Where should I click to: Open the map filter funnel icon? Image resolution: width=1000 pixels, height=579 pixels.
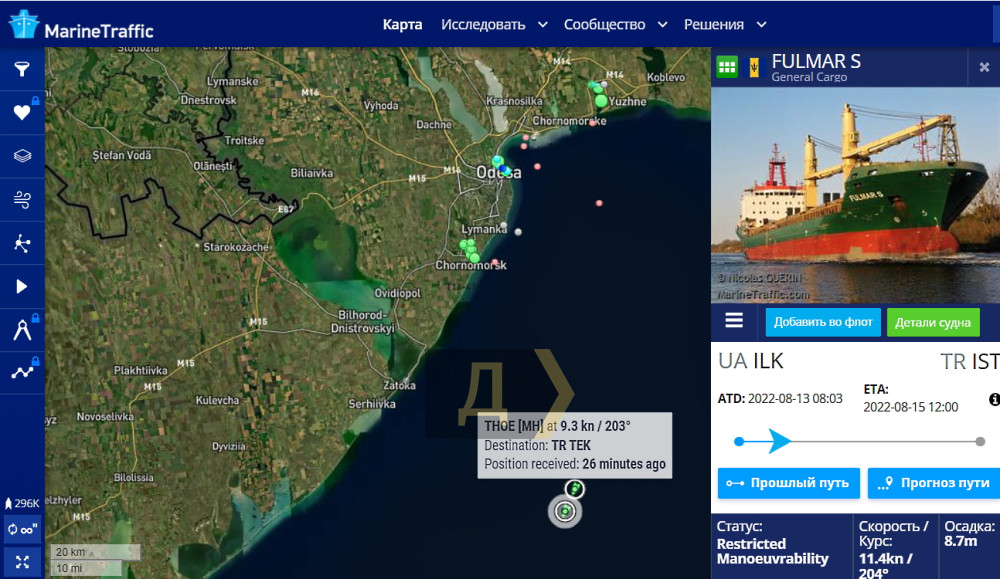22,69
